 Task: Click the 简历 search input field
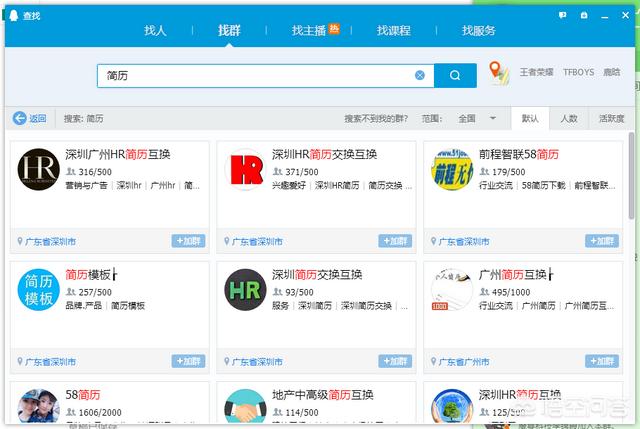[255, 75]
